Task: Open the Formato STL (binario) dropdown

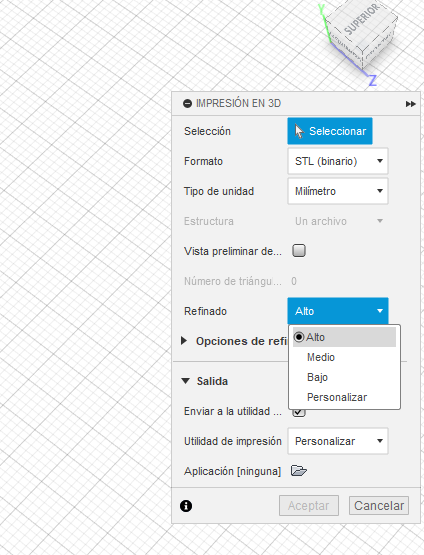Action: click(x=338, y=161)
